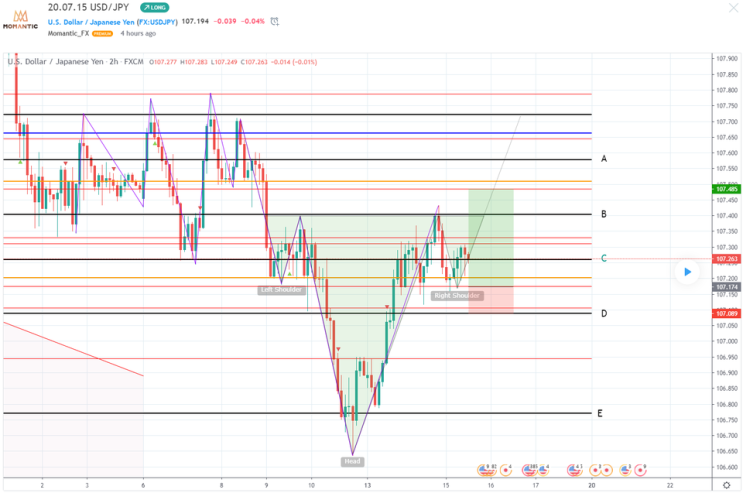Click the alarm clock add-alert icon
The image size is (743, 493).
(274, 21)
